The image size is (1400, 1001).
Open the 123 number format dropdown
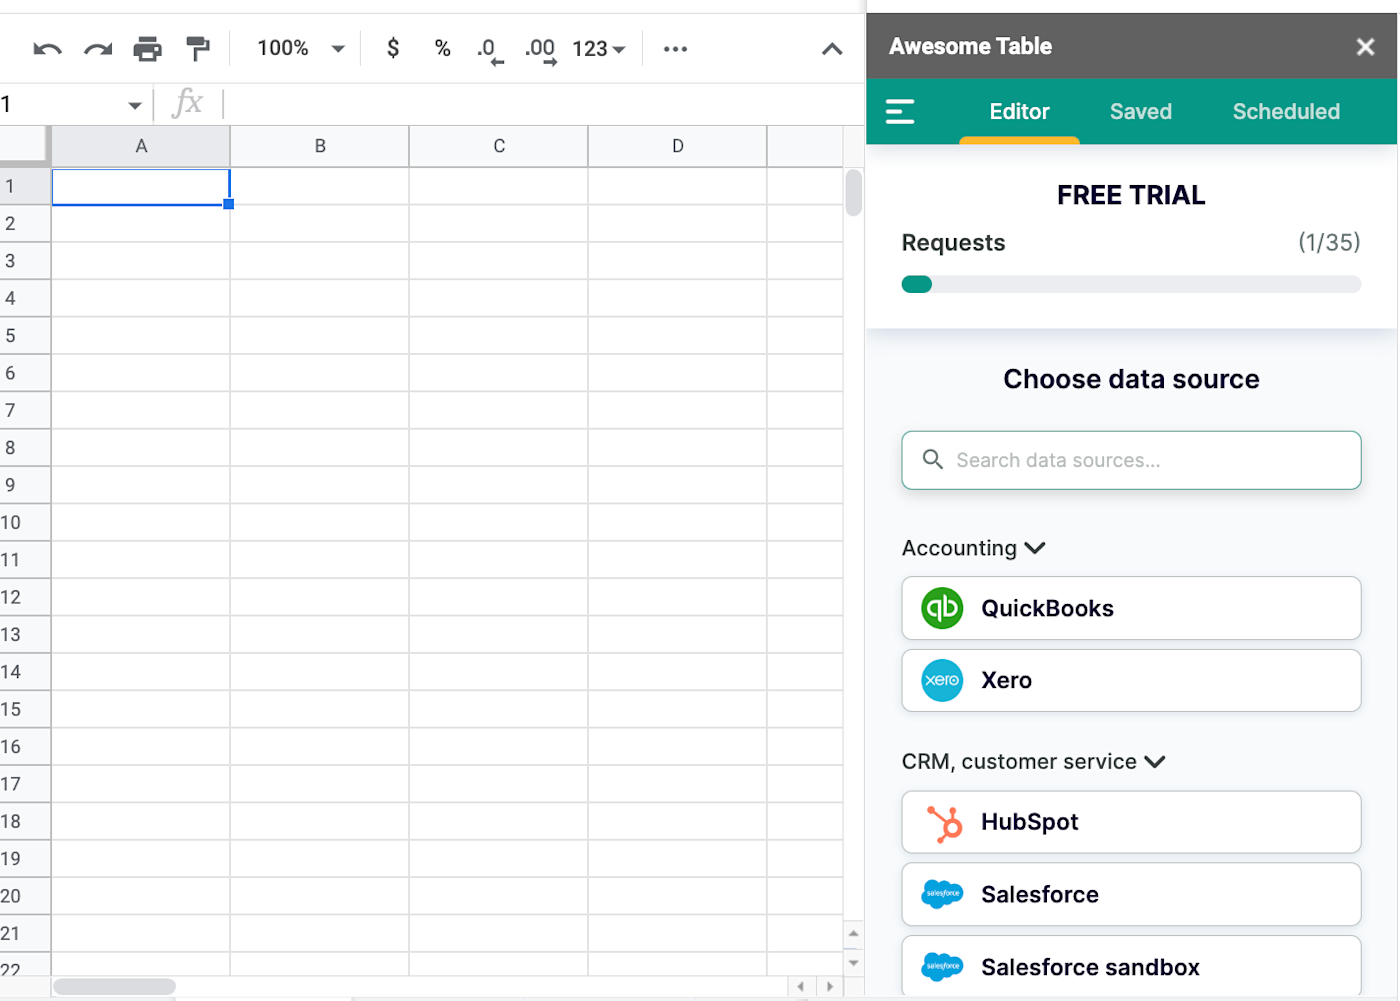click(x=598, y=49)
